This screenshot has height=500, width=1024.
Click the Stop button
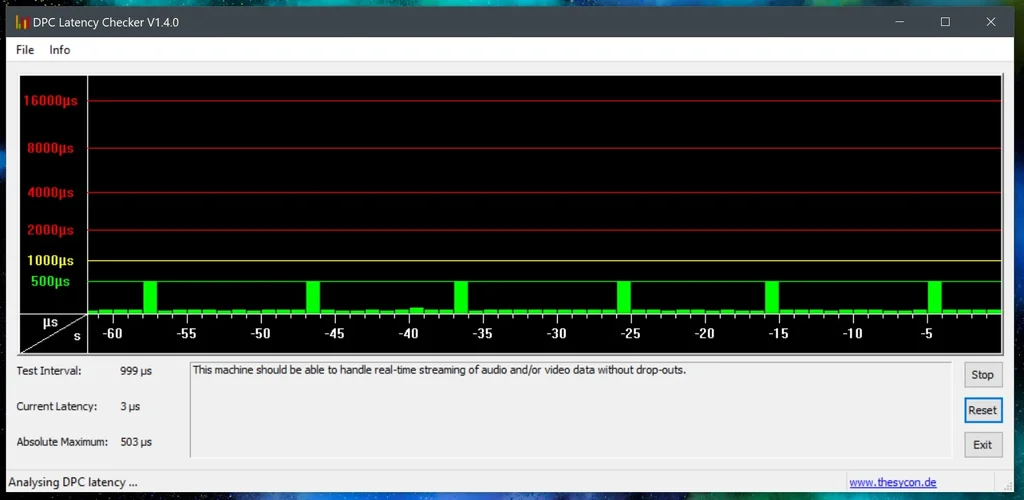(x=982, y=375)
